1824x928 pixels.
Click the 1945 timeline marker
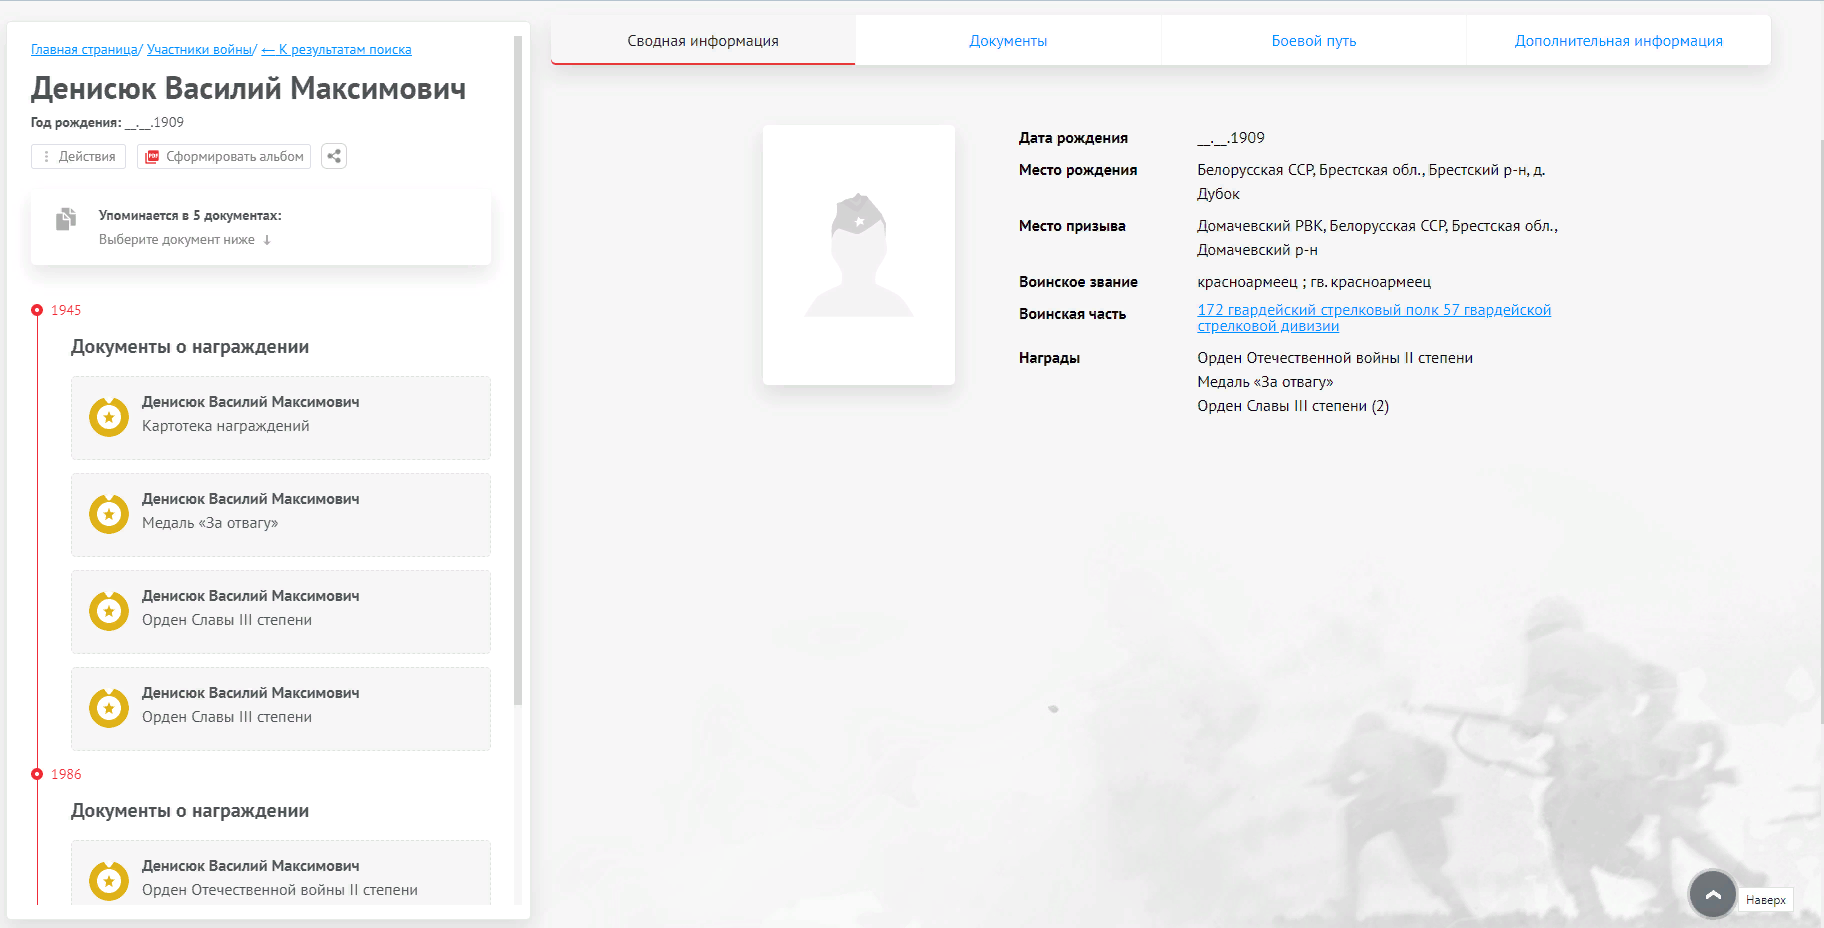click(x=37, y=310)
